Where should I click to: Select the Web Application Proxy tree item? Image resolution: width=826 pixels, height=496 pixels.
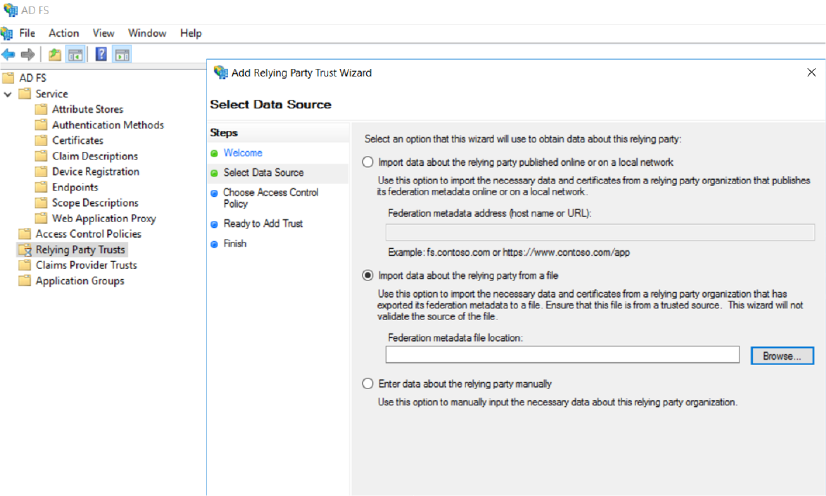pos(104,218)
